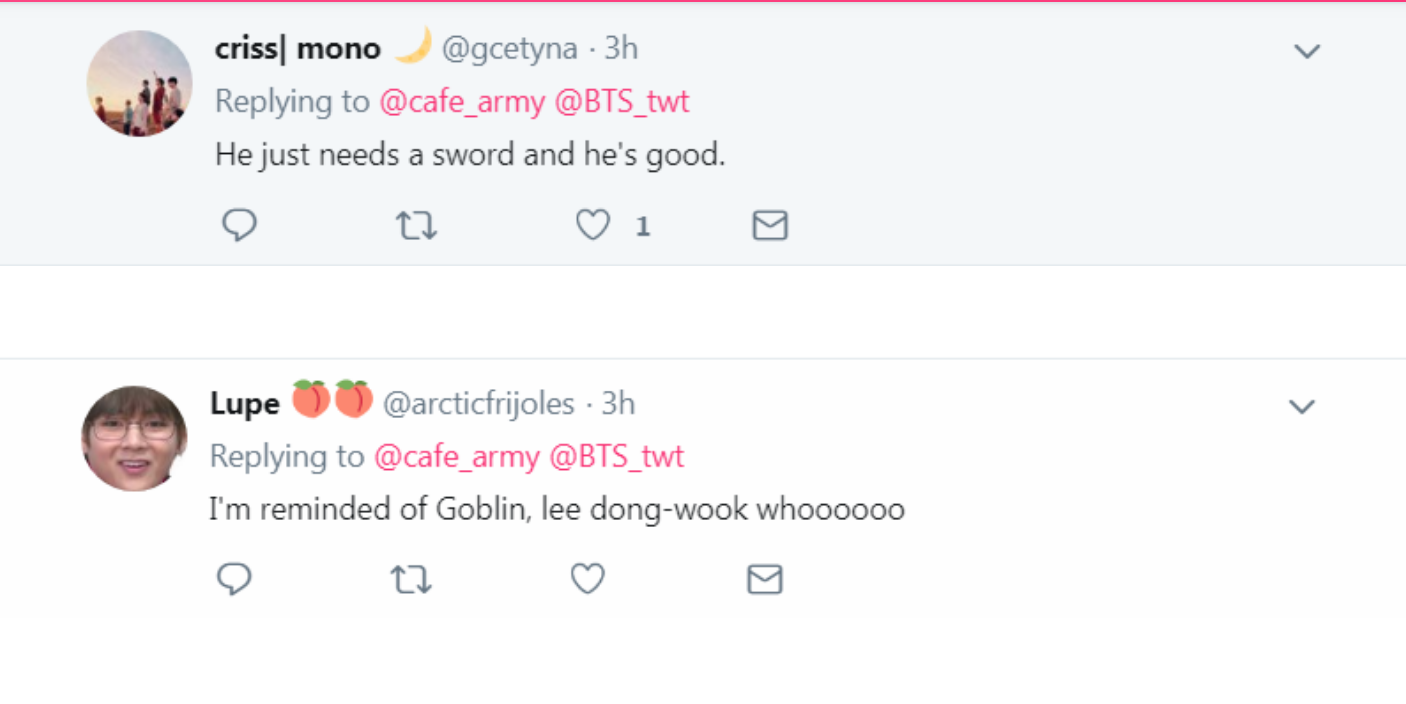1406x704 pixels.
Task: Retweet criss| mono's tweet
Action: tap(416, 226)
